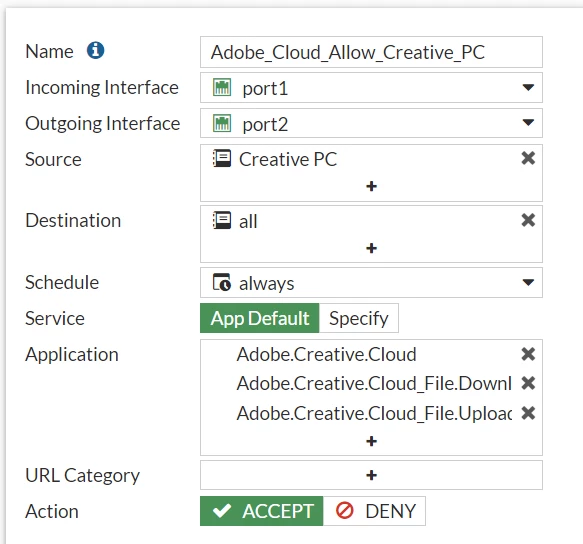Add an application with plus icon
583x544 pixels.
point(371,441)
